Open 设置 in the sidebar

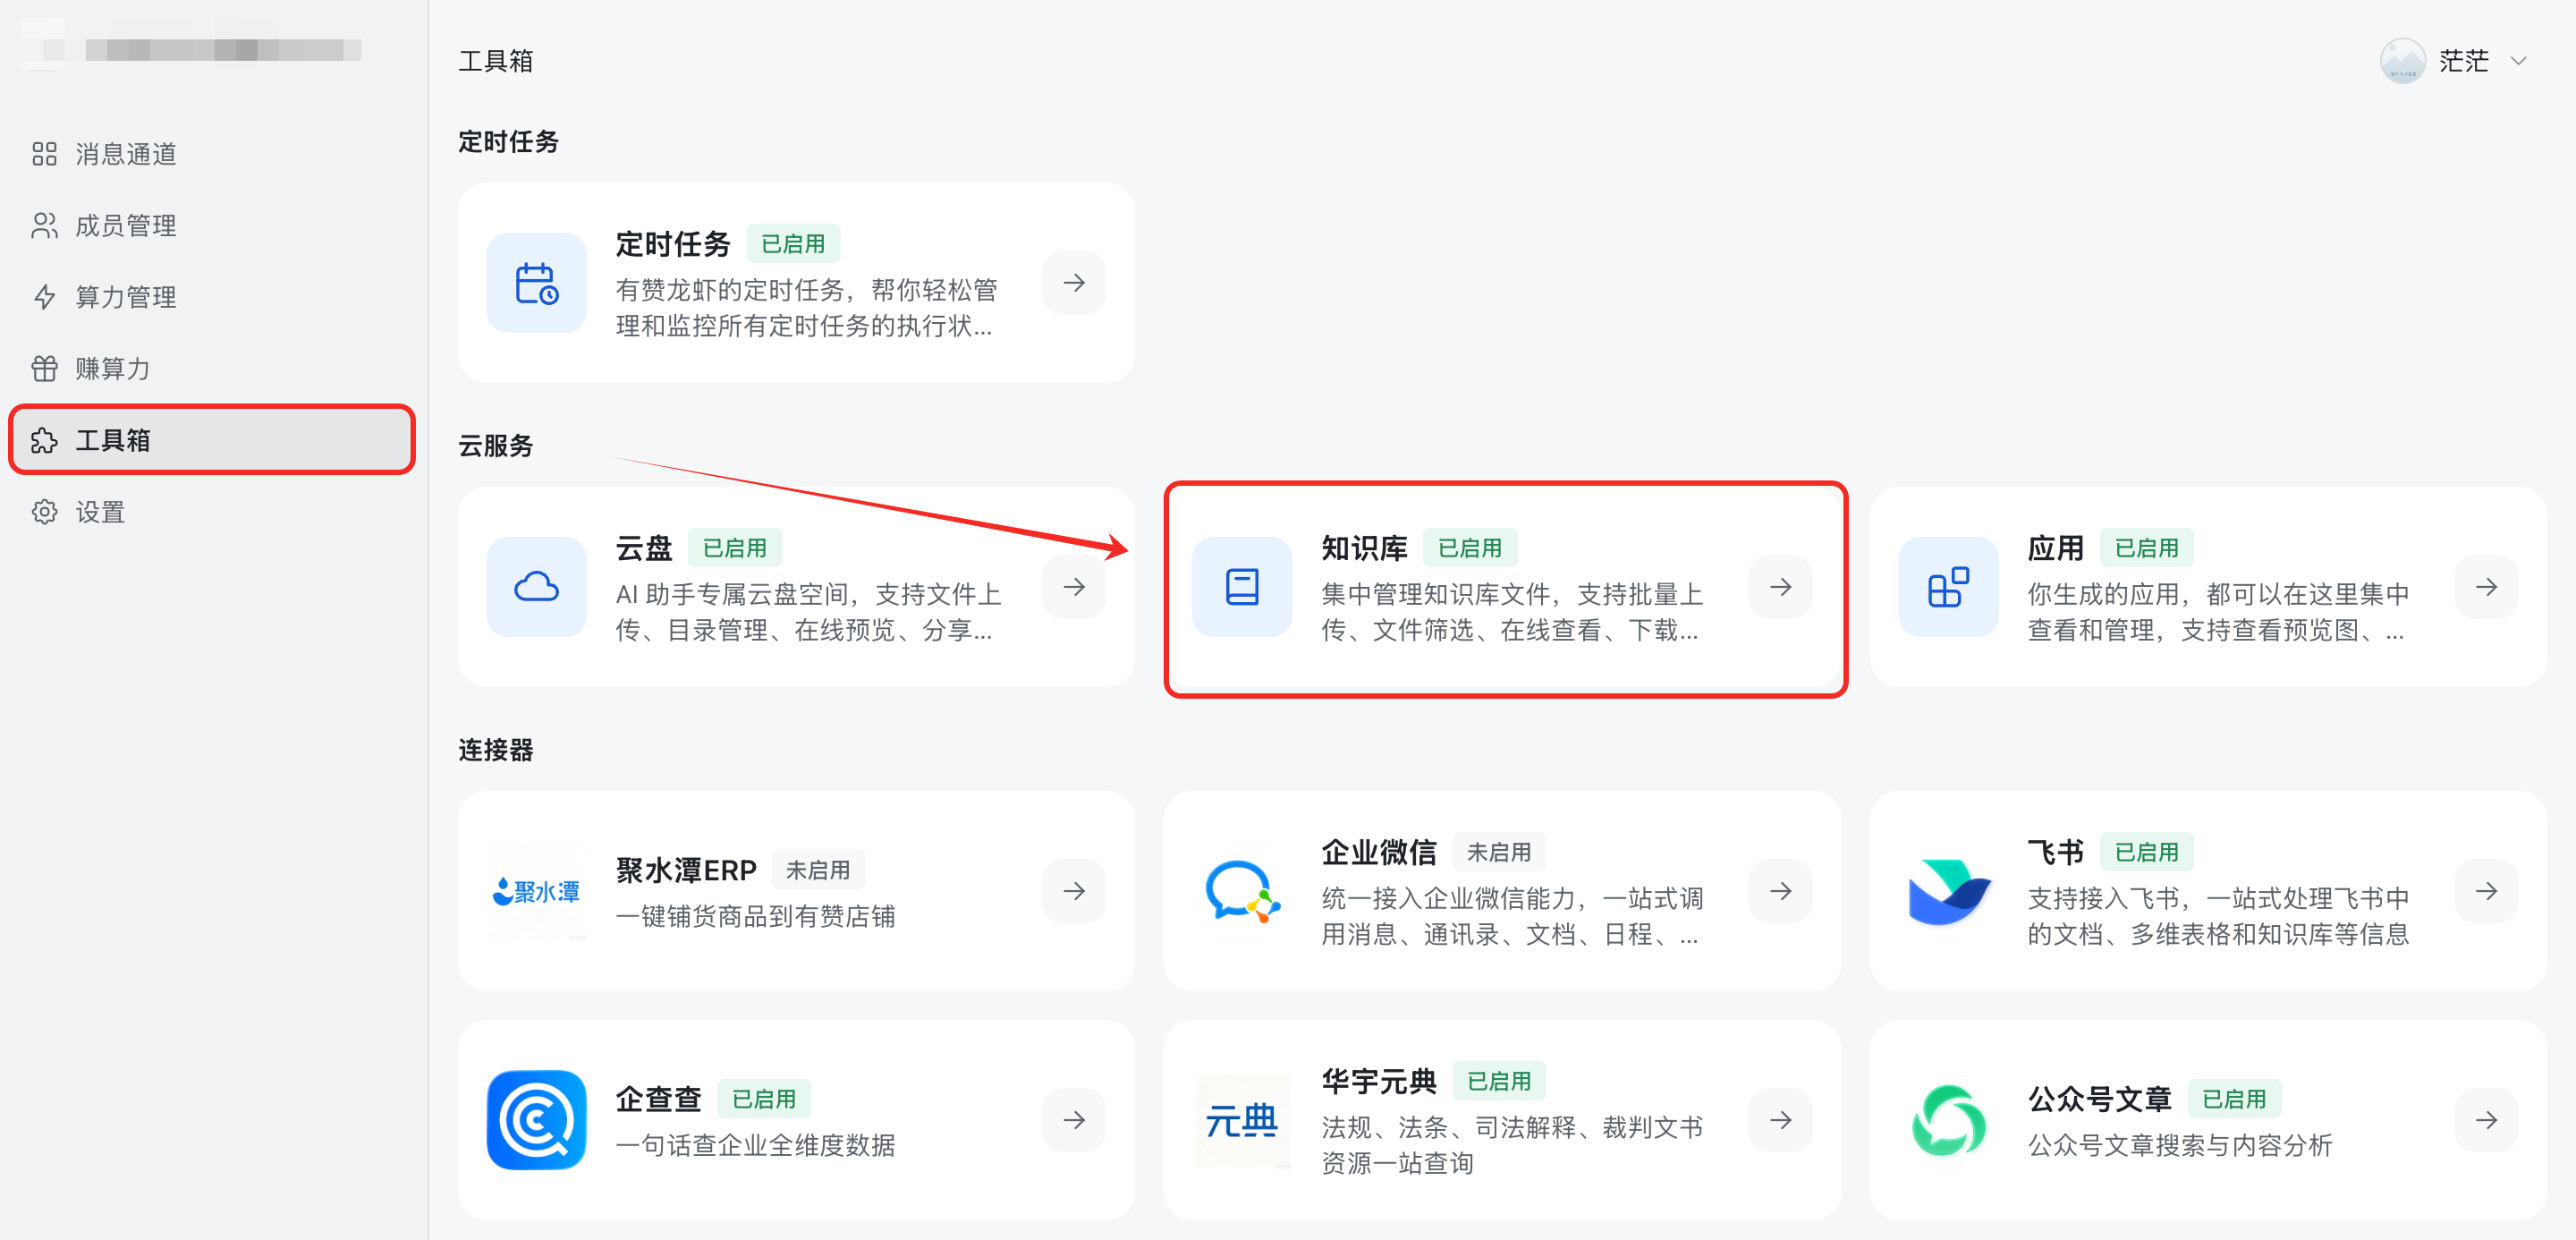212,512
